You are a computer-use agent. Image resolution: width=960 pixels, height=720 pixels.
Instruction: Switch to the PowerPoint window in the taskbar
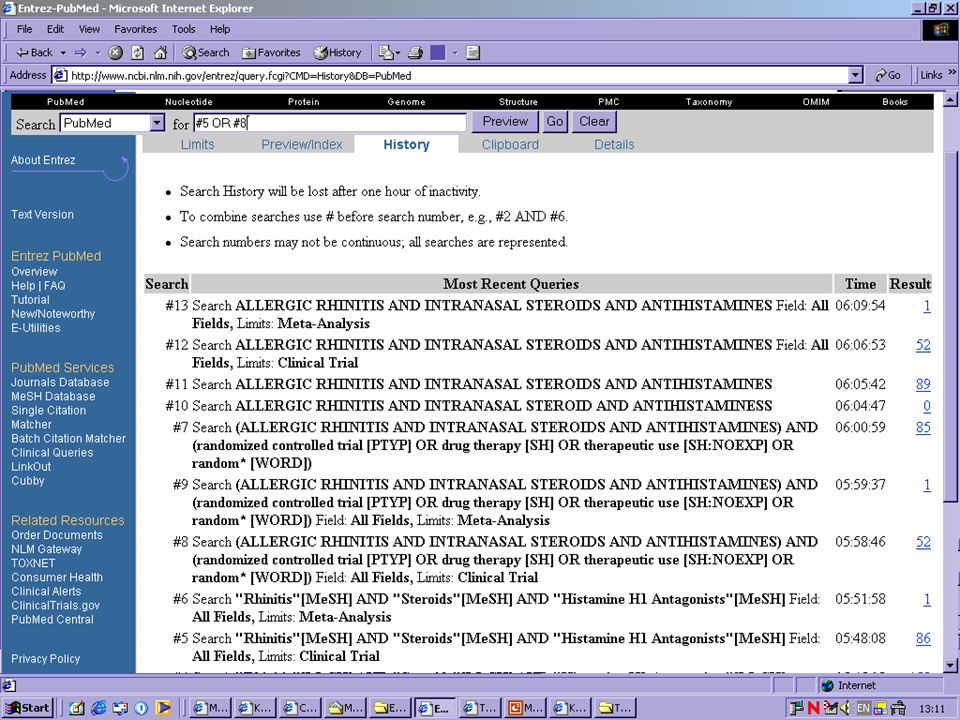pos(524,708)
